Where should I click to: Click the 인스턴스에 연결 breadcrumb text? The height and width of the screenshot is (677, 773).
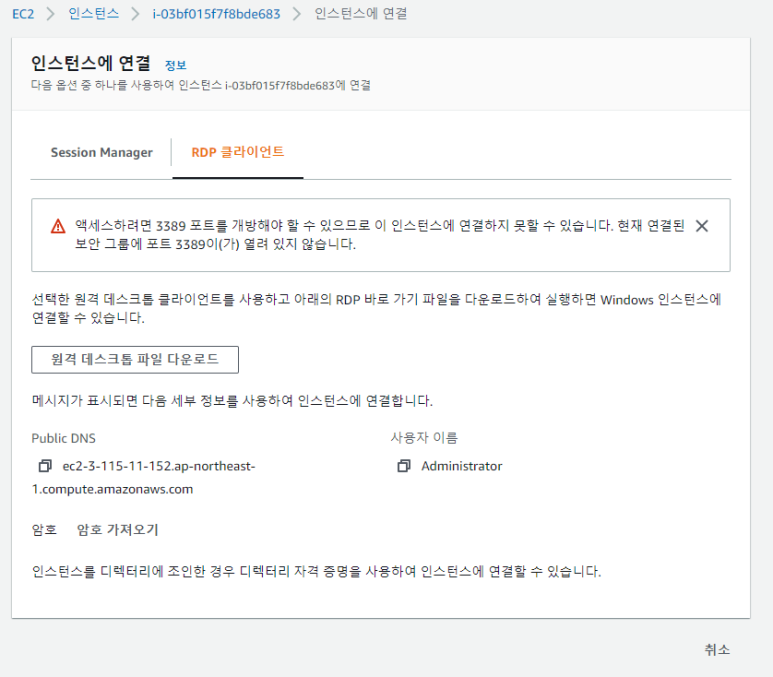(361, 14)
